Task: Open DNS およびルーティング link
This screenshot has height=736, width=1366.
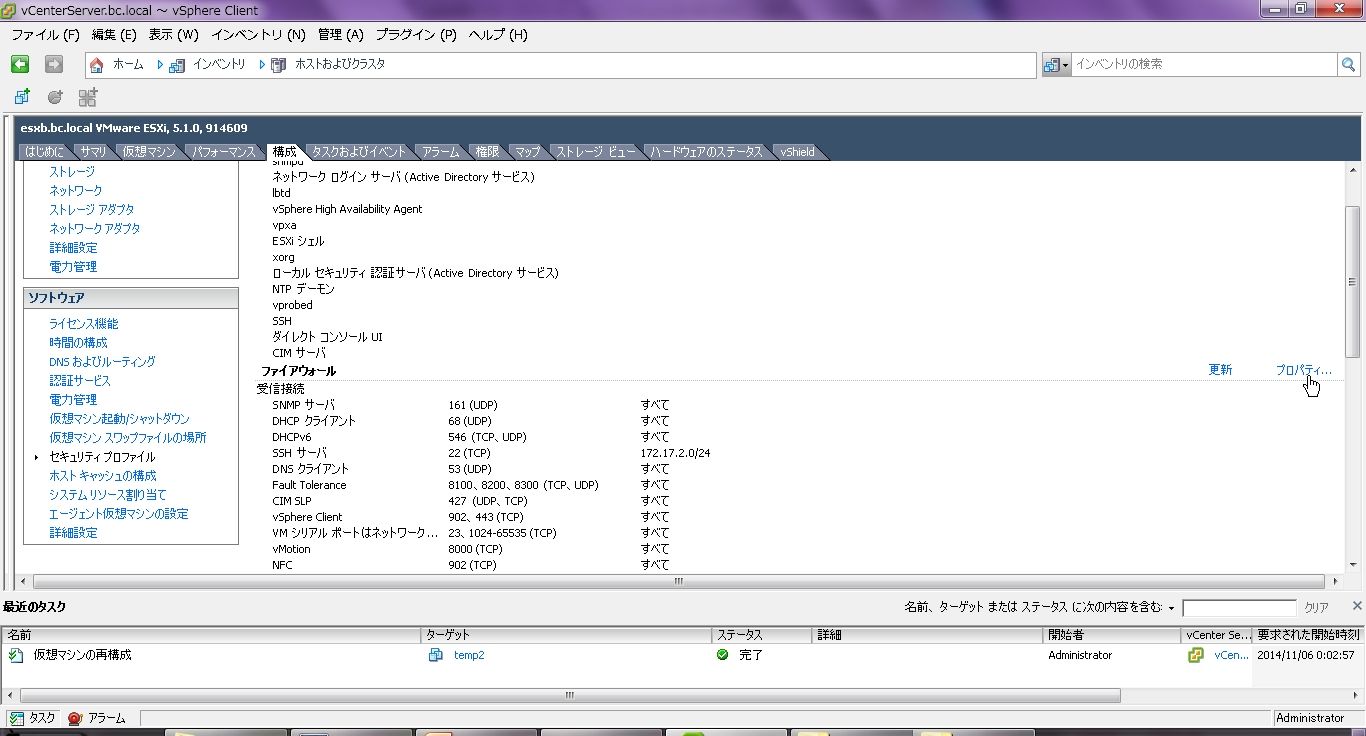Action: click(102, 362)
